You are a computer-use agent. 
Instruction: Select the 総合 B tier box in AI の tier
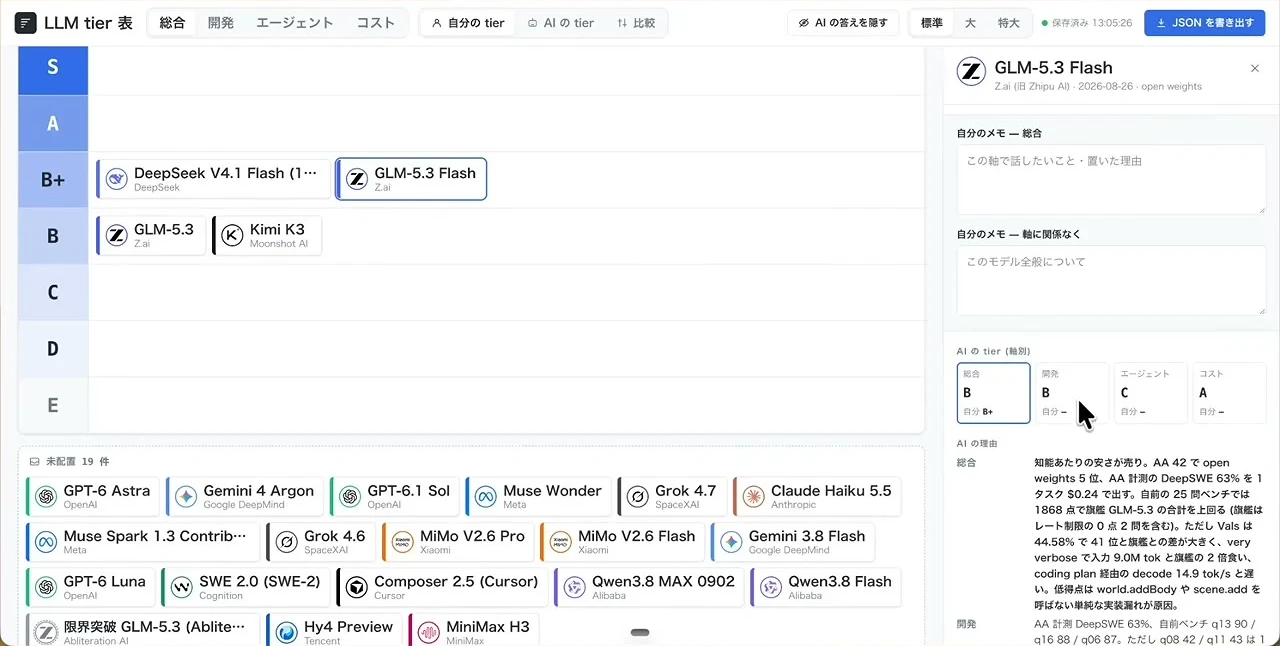pyautogui.click(x=993, y=393)
